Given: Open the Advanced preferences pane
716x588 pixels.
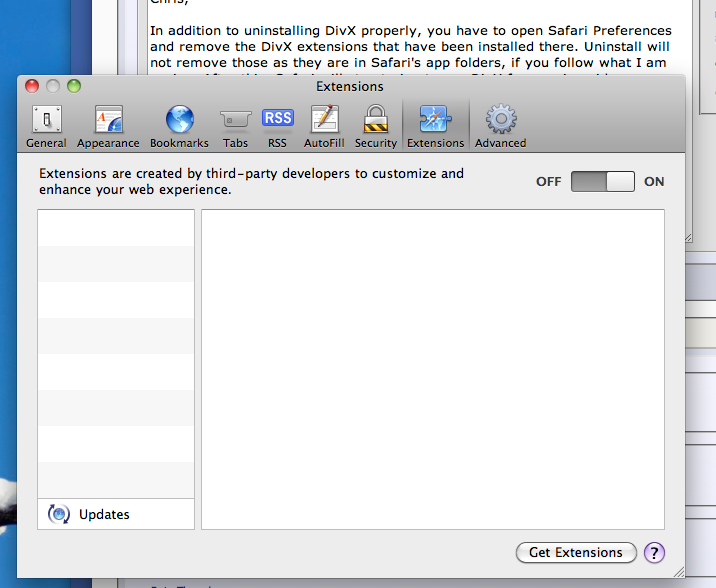Looking at the screenshot, I should 500,126.
